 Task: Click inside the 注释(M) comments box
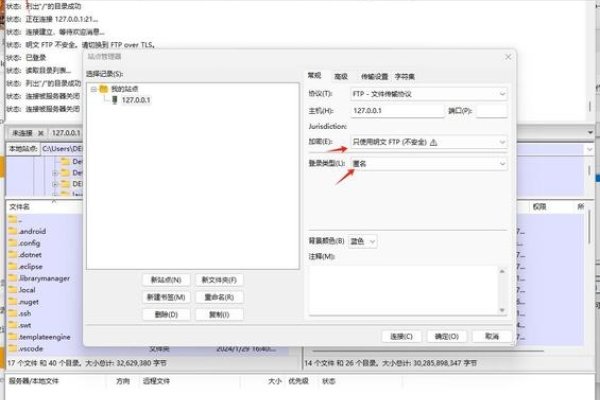click(x=403, y=290)
